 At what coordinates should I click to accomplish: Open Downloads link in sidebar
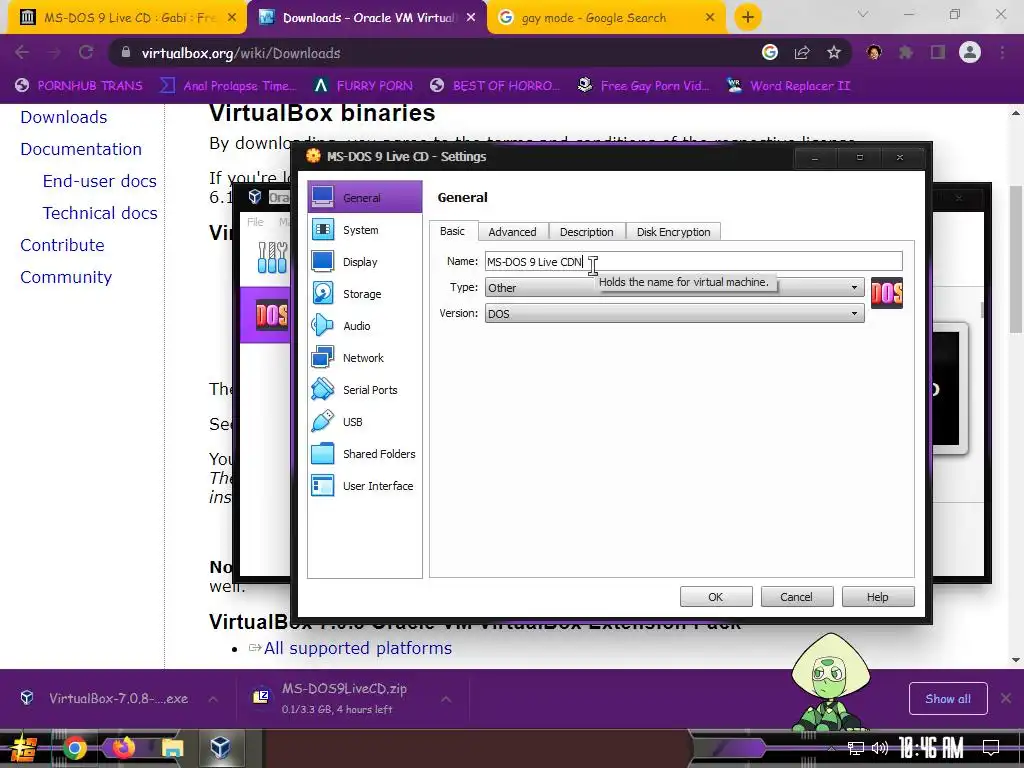point(63,117)
